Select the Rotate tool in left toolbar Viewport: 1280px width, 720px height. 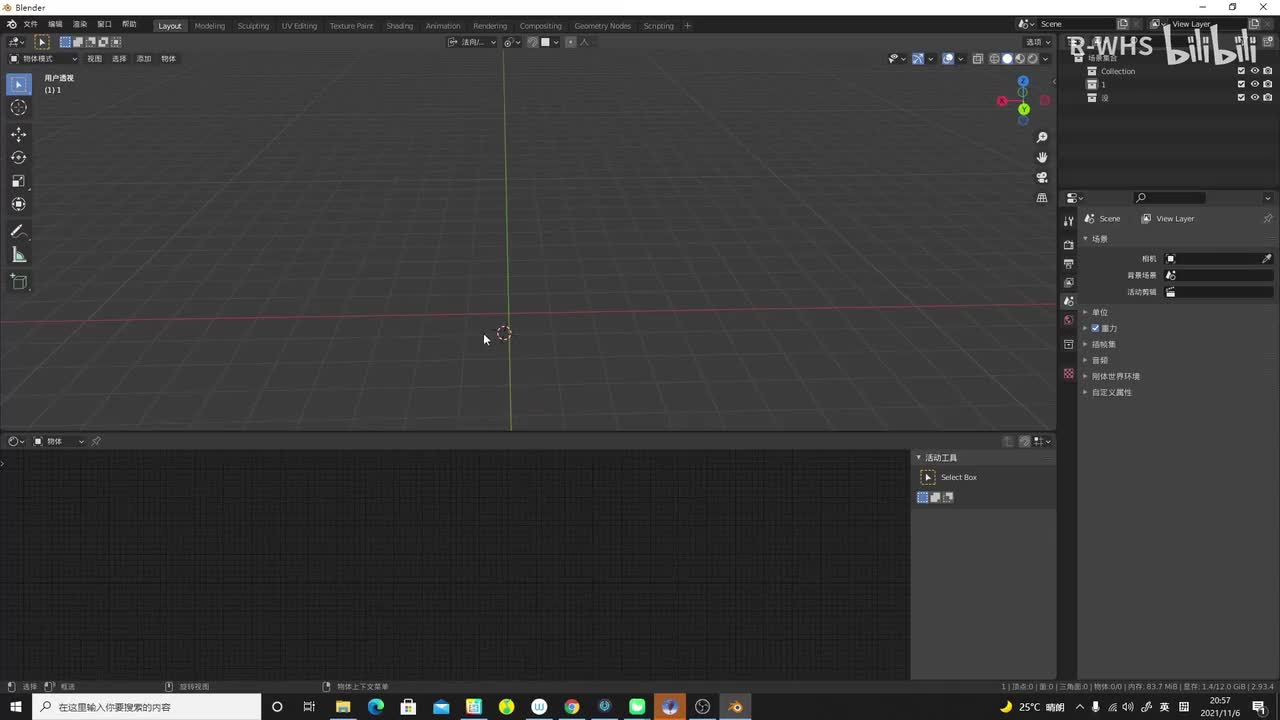coord(18,157)
